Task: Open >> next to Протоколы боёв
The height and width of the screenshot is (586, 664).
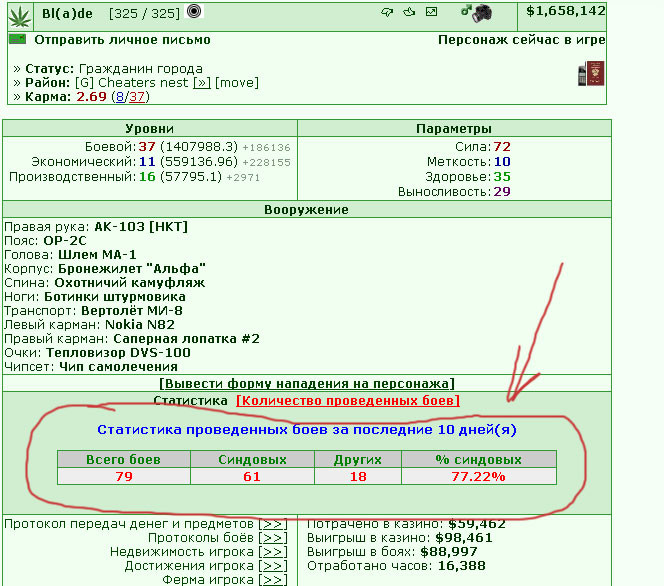Action: 273,538
